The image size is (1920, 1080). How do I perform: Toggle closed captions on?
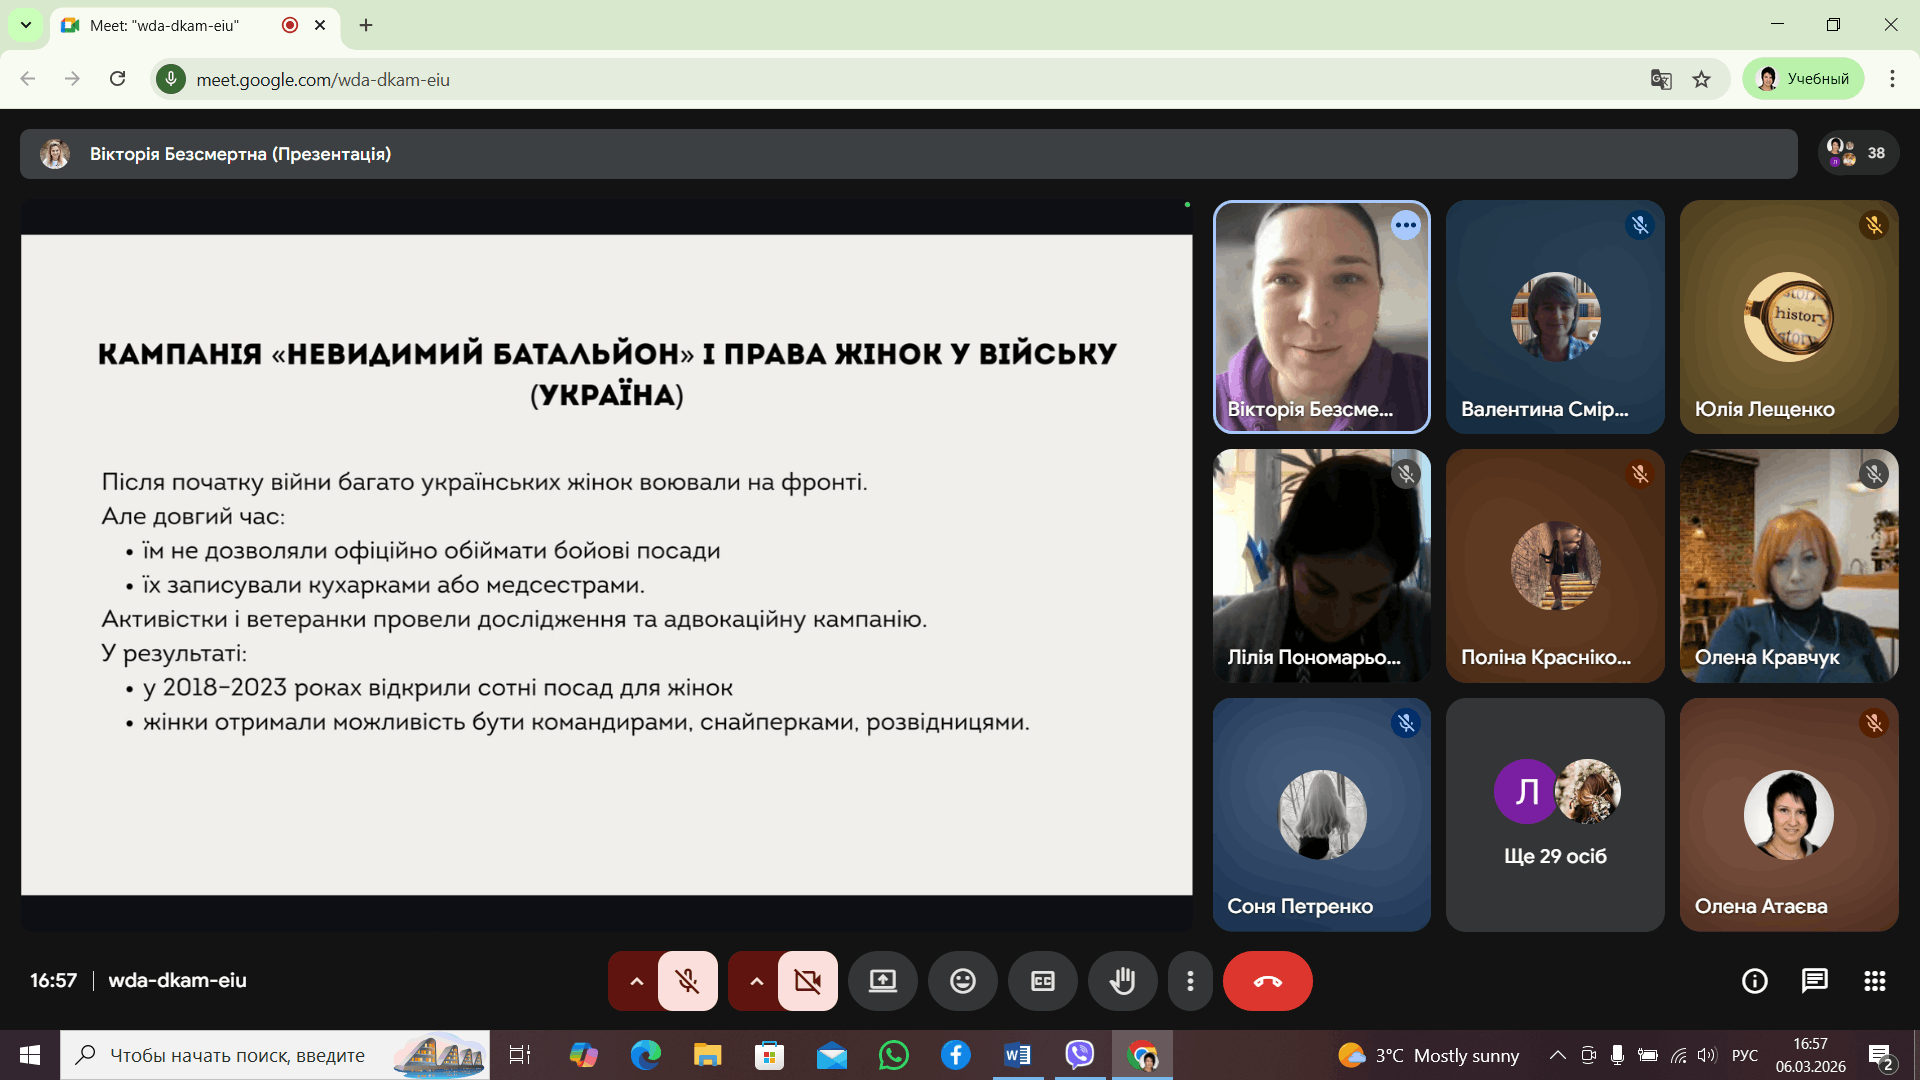[x=1042, y=981]
